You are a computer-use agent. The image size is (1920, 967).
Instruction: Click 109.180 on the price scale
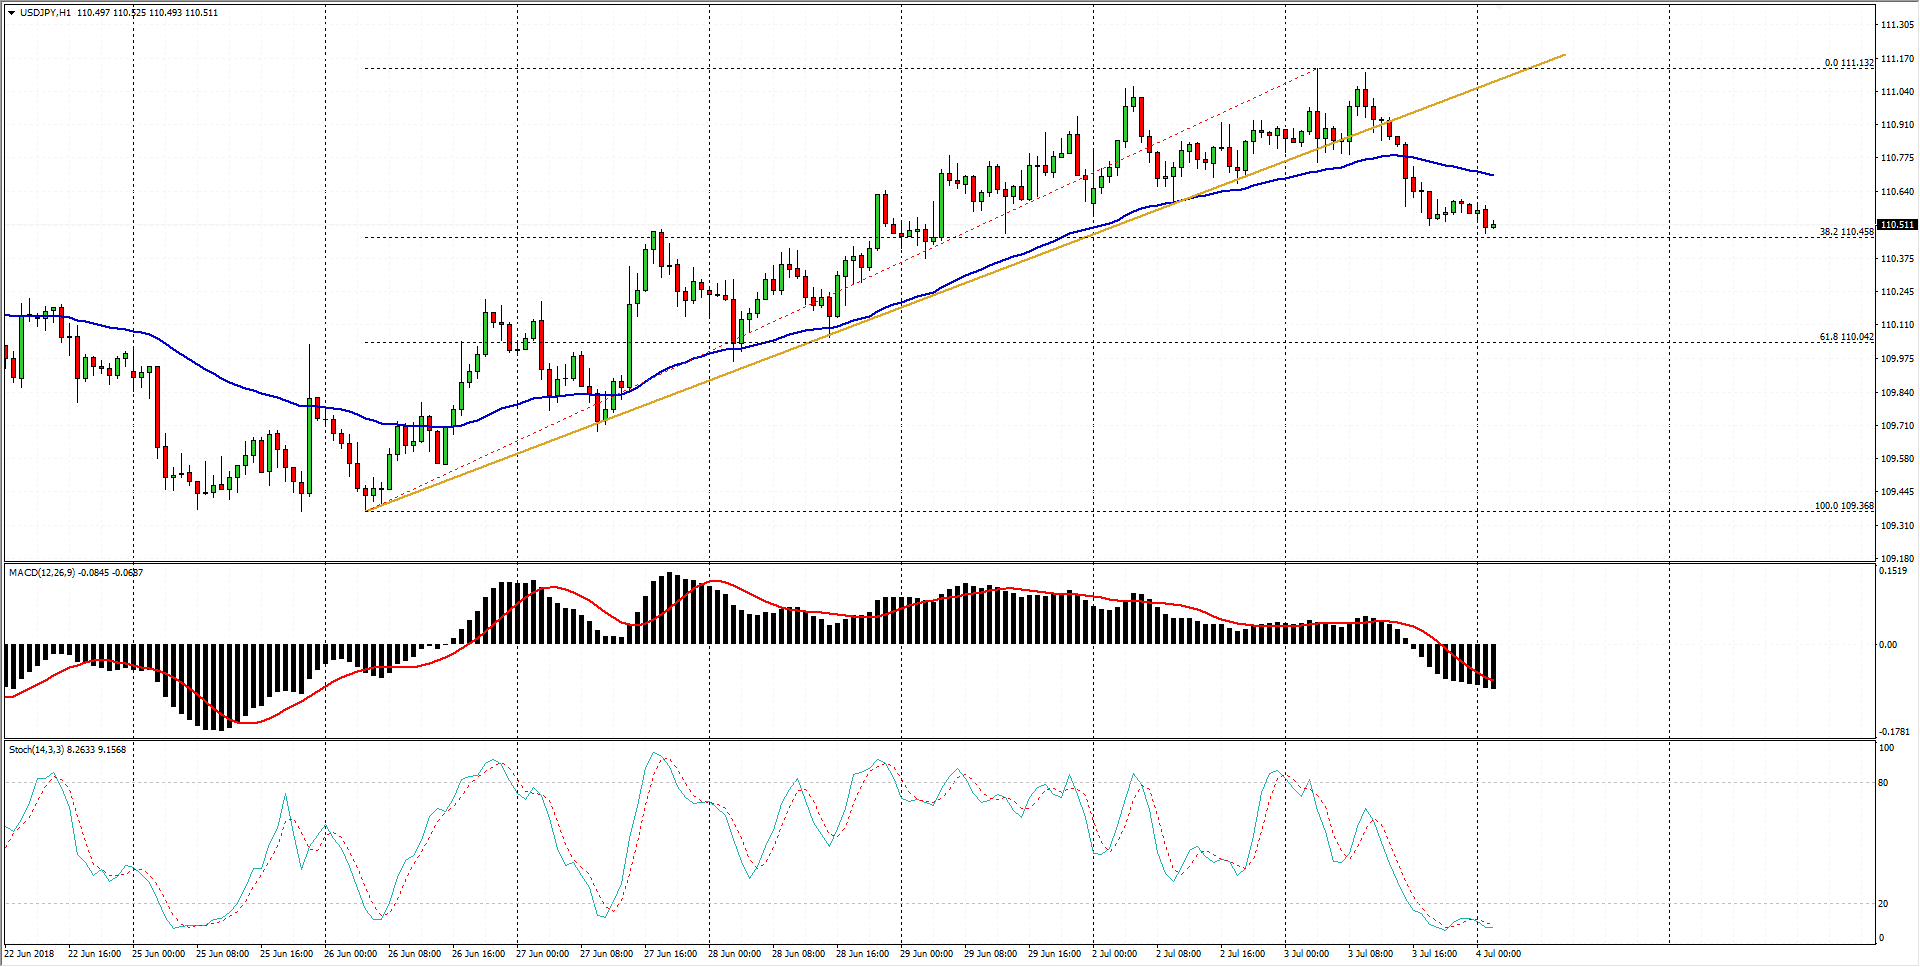tap(1896, 558)
